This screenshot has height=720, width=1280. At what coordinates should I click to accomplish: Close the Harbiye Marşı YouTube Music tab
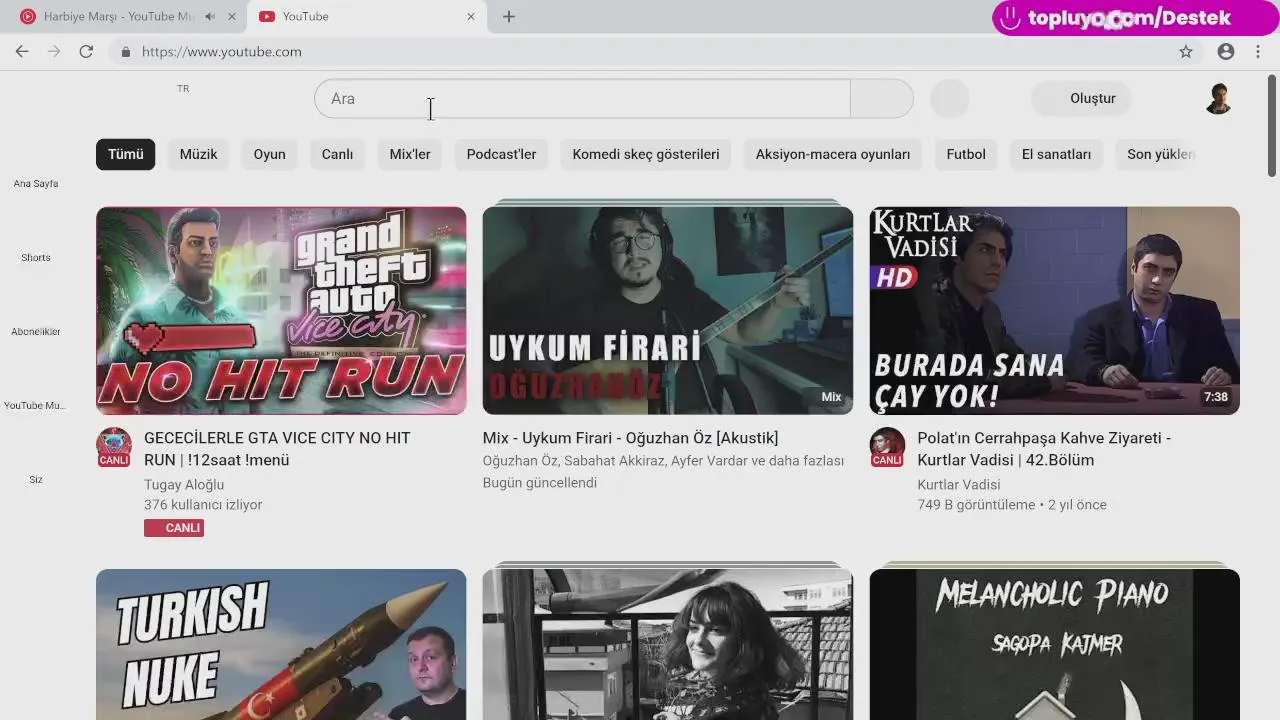232,16
